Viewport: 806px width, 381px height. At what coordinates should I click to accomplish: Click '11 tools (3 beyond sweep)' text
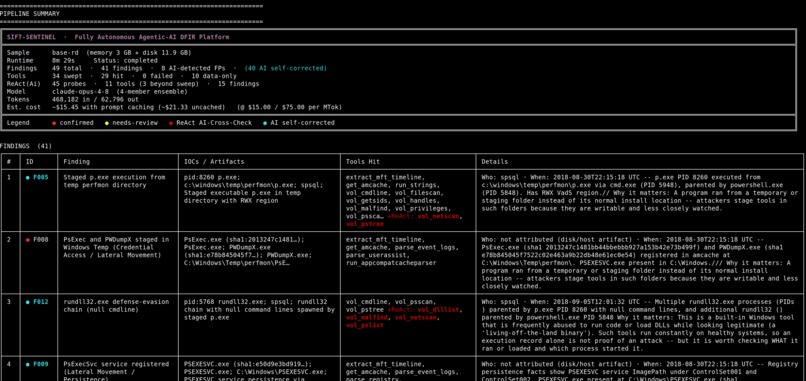[151, 84]
